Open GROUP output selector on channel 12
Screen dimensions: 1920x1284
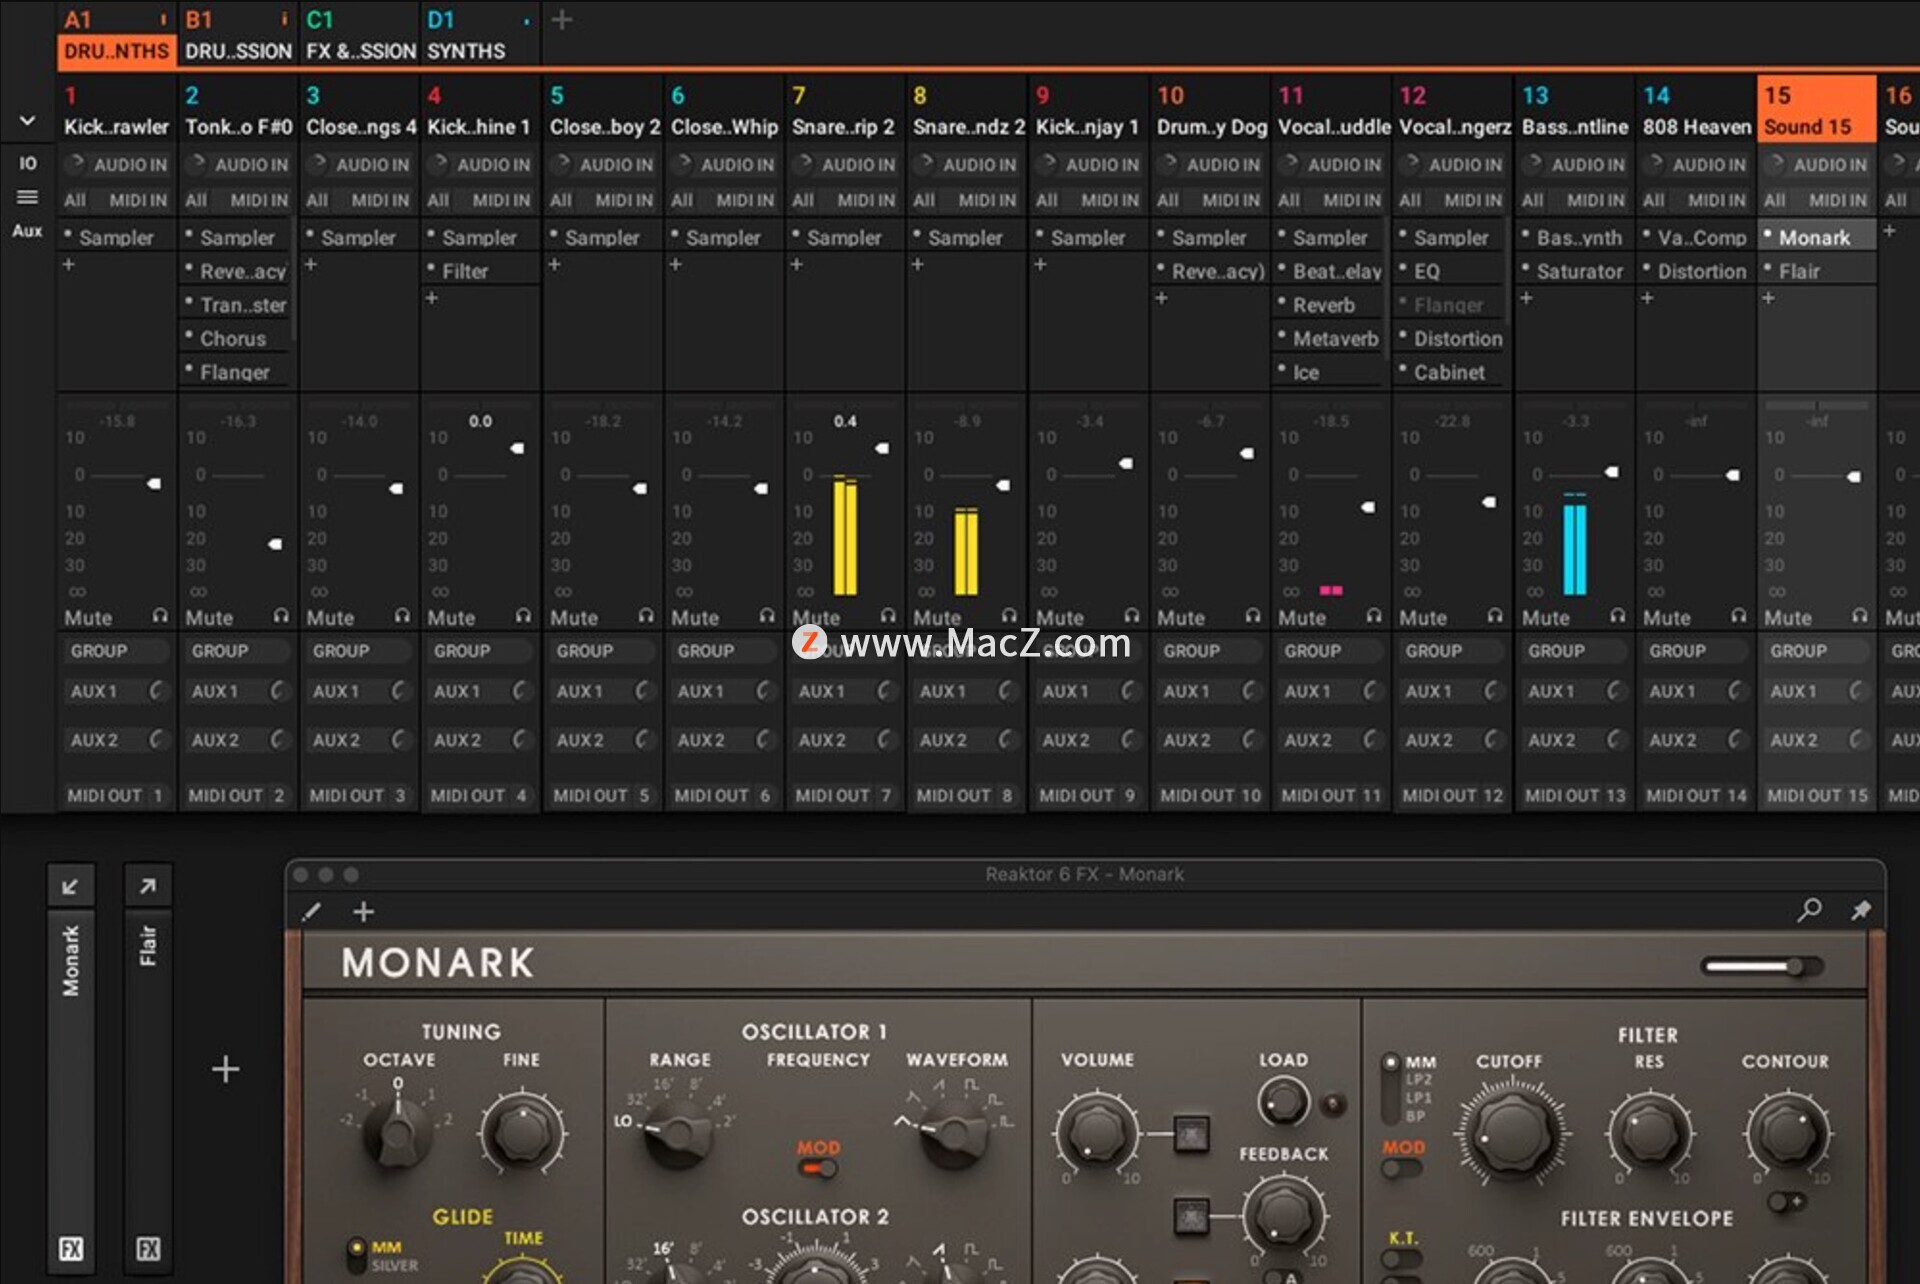coord(1452,651)
